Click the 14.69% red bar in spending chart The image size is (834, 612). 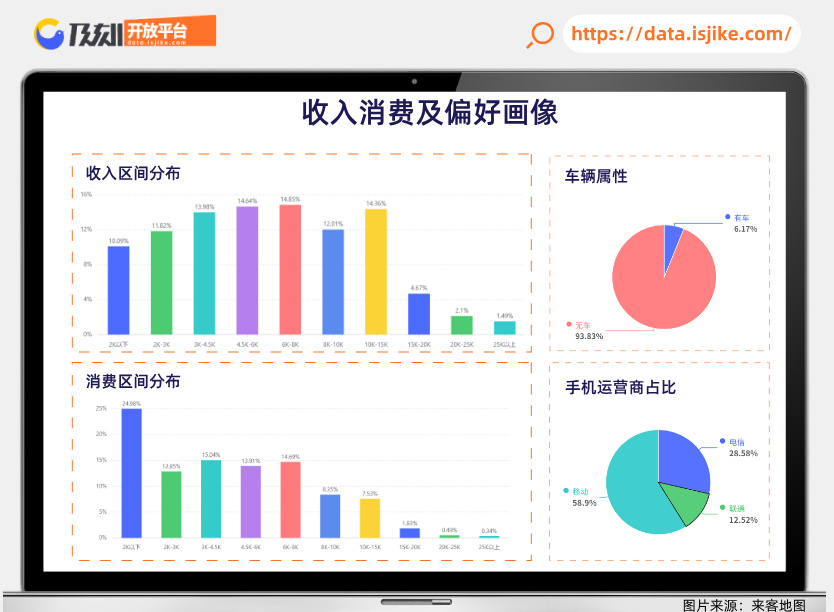click(x=290, y=500)
